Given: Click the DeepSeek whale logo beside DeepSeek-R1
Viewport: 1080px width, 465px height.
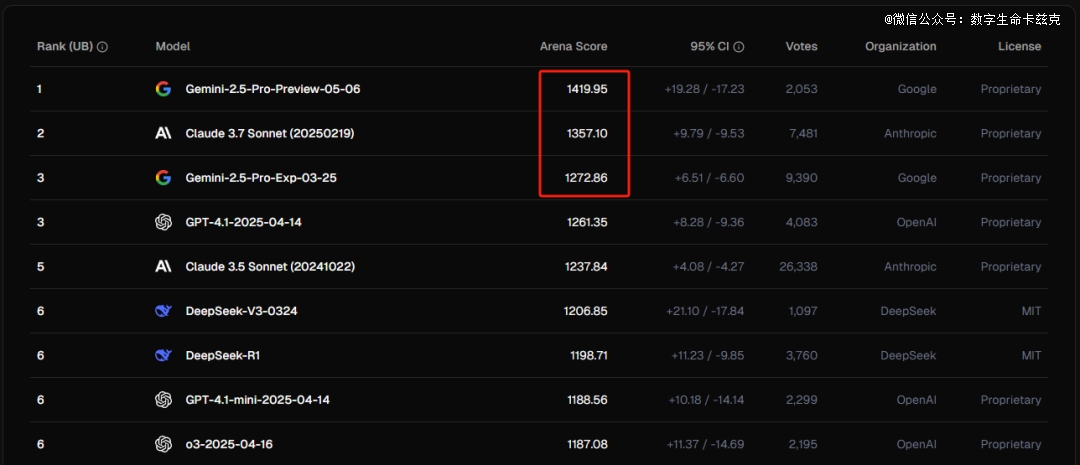Looking at the screenshot, I should click(x=163, y=355).
